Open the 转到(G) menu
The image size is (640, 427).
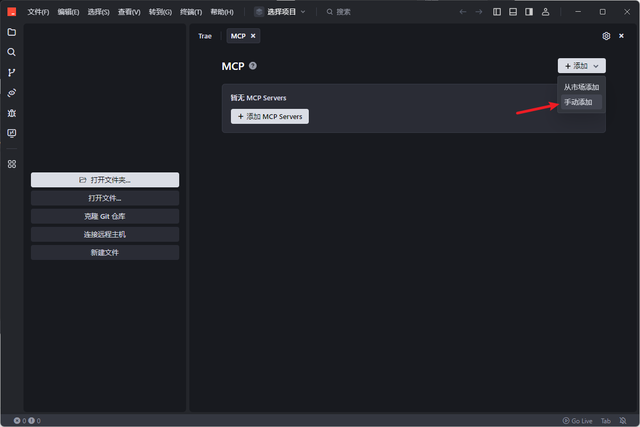(160, 12)
